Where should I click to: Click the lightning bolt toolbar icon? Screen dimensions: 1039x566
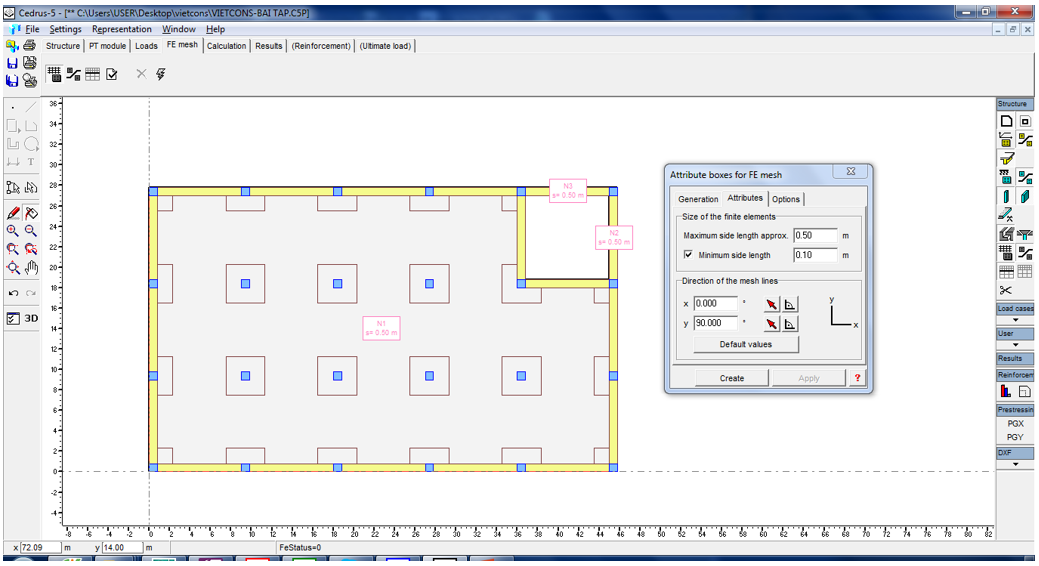click(x=160, y=74)
